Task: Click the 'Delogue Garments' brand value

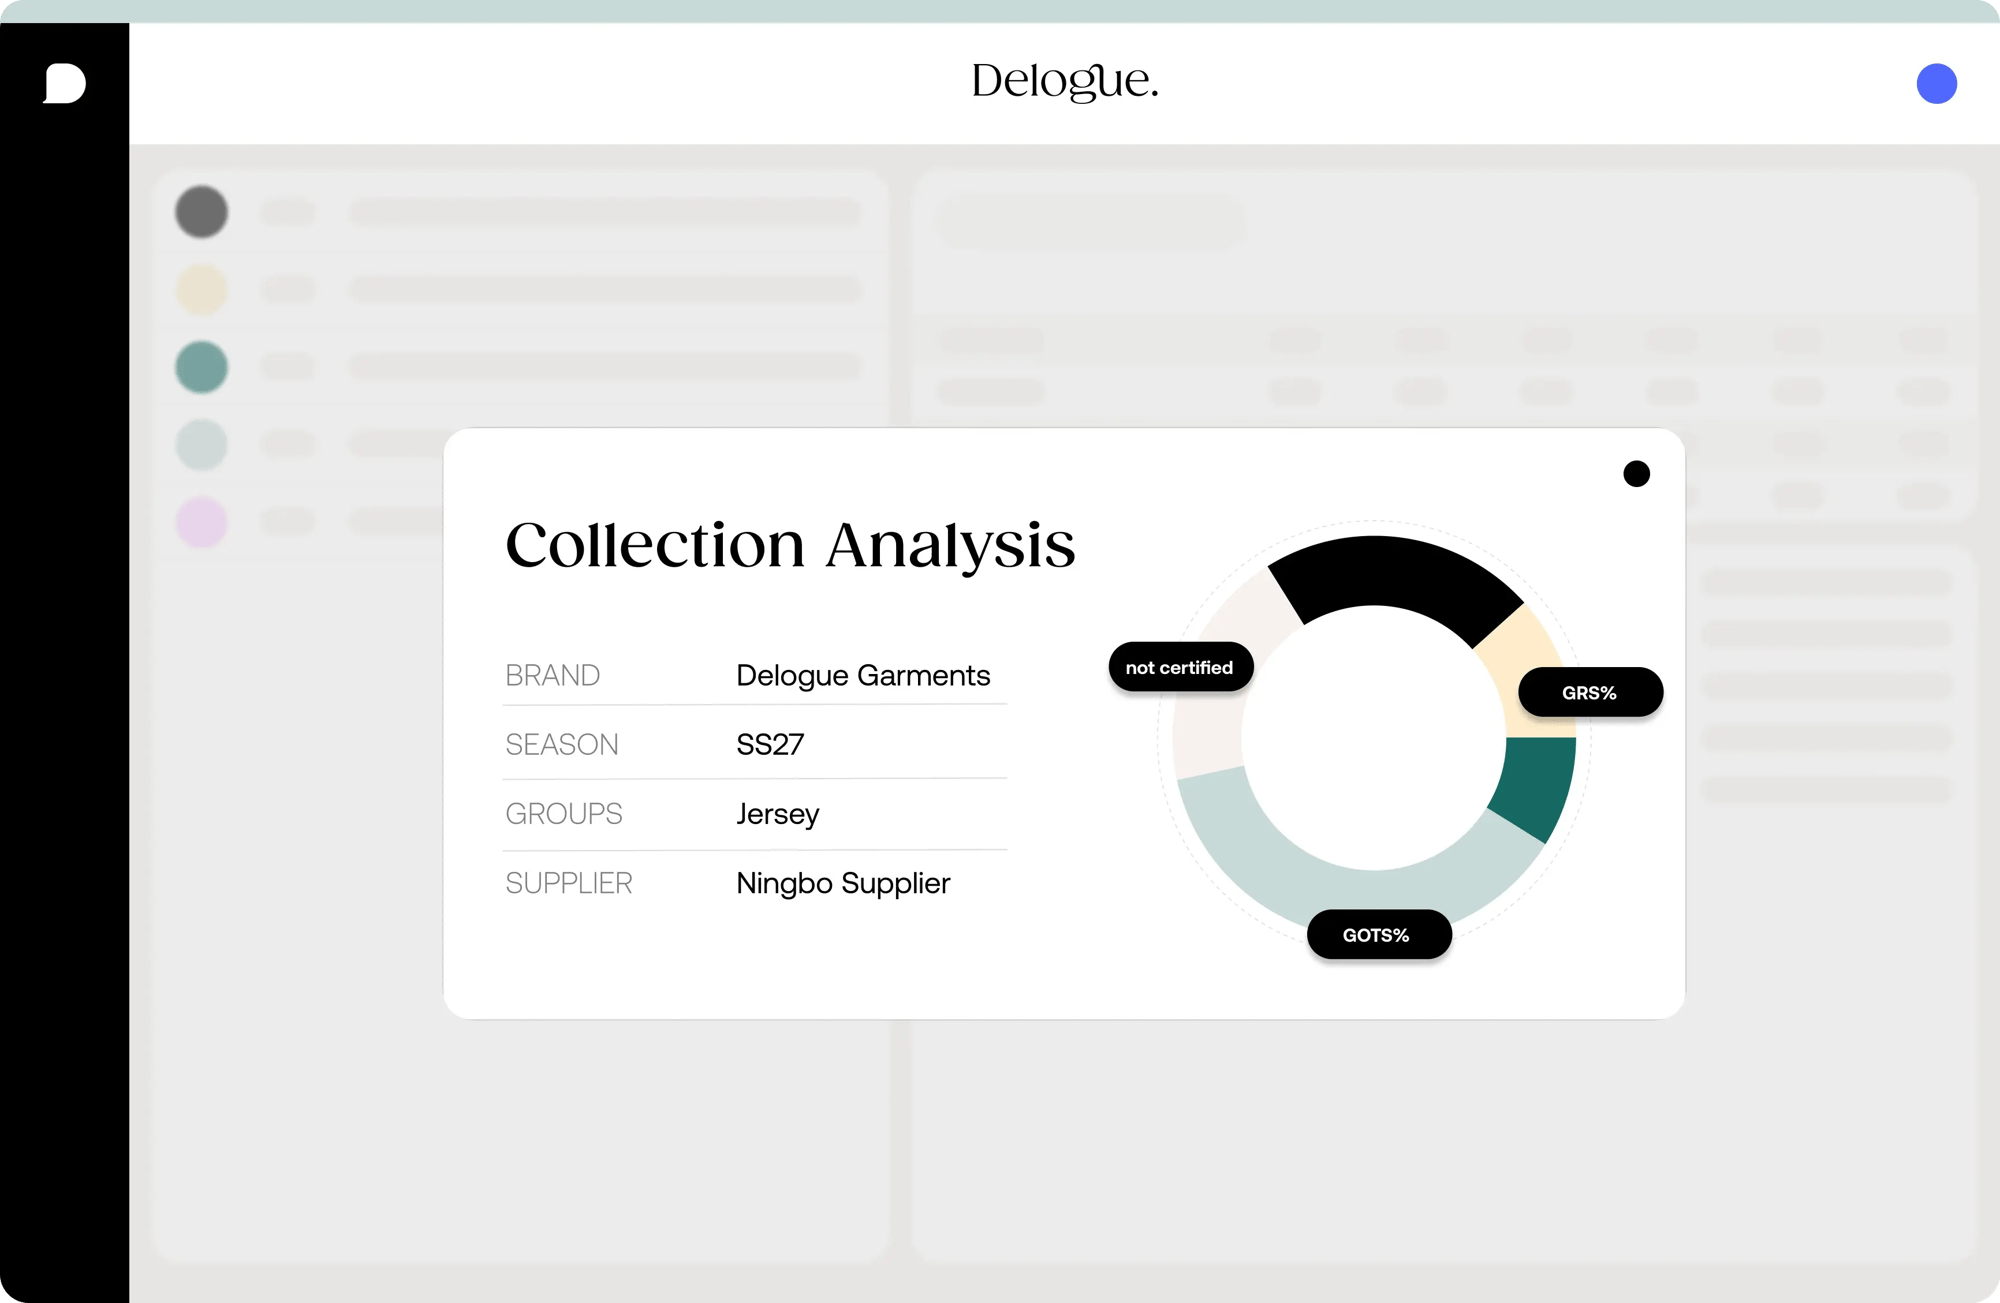Action: click(x=862, y=675)
